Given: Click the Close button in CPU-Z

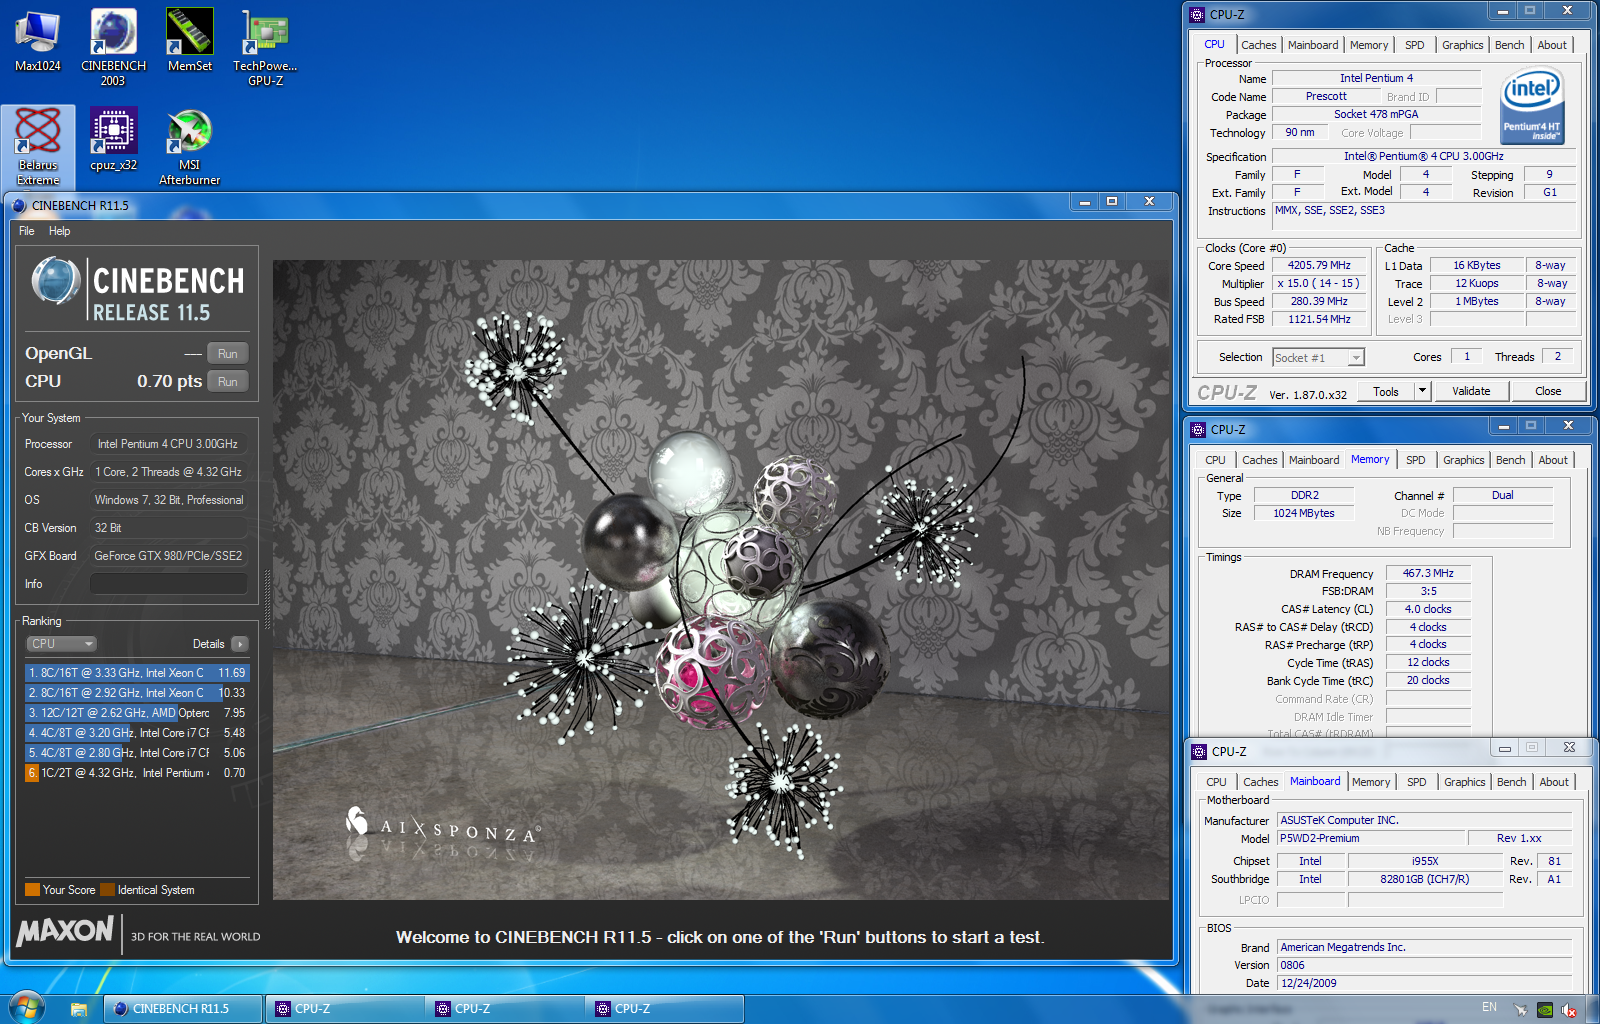Looking at the screenshot, I should [x=1548, y=391].
